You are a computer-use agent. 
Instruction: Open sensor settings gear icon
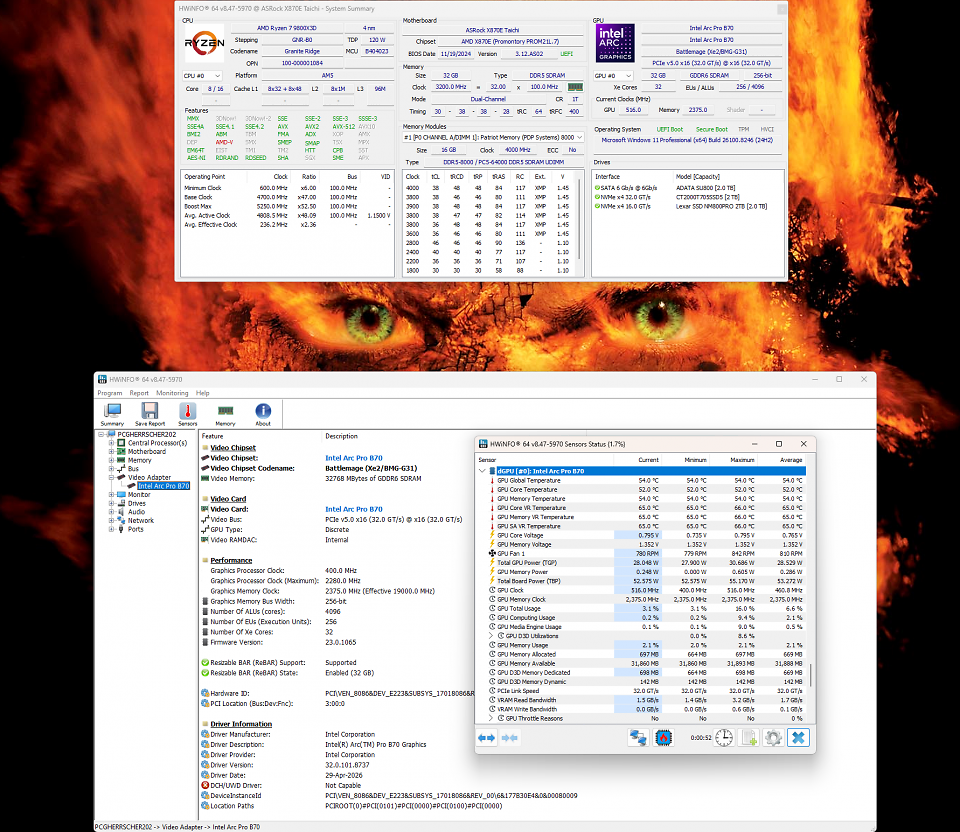coord(773,738)
